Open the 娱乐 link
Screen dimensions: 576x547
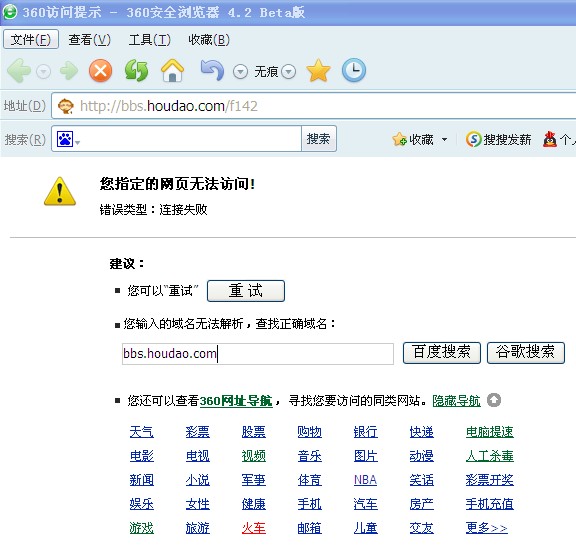coord(141,504)
